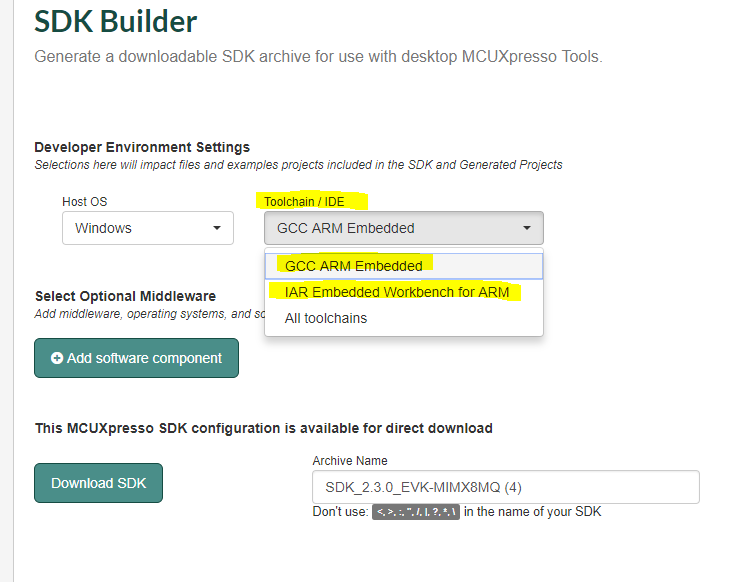Focus the Archive Name input field
Image resolution: width=730 pixels, height=582 pixels.
506,487
